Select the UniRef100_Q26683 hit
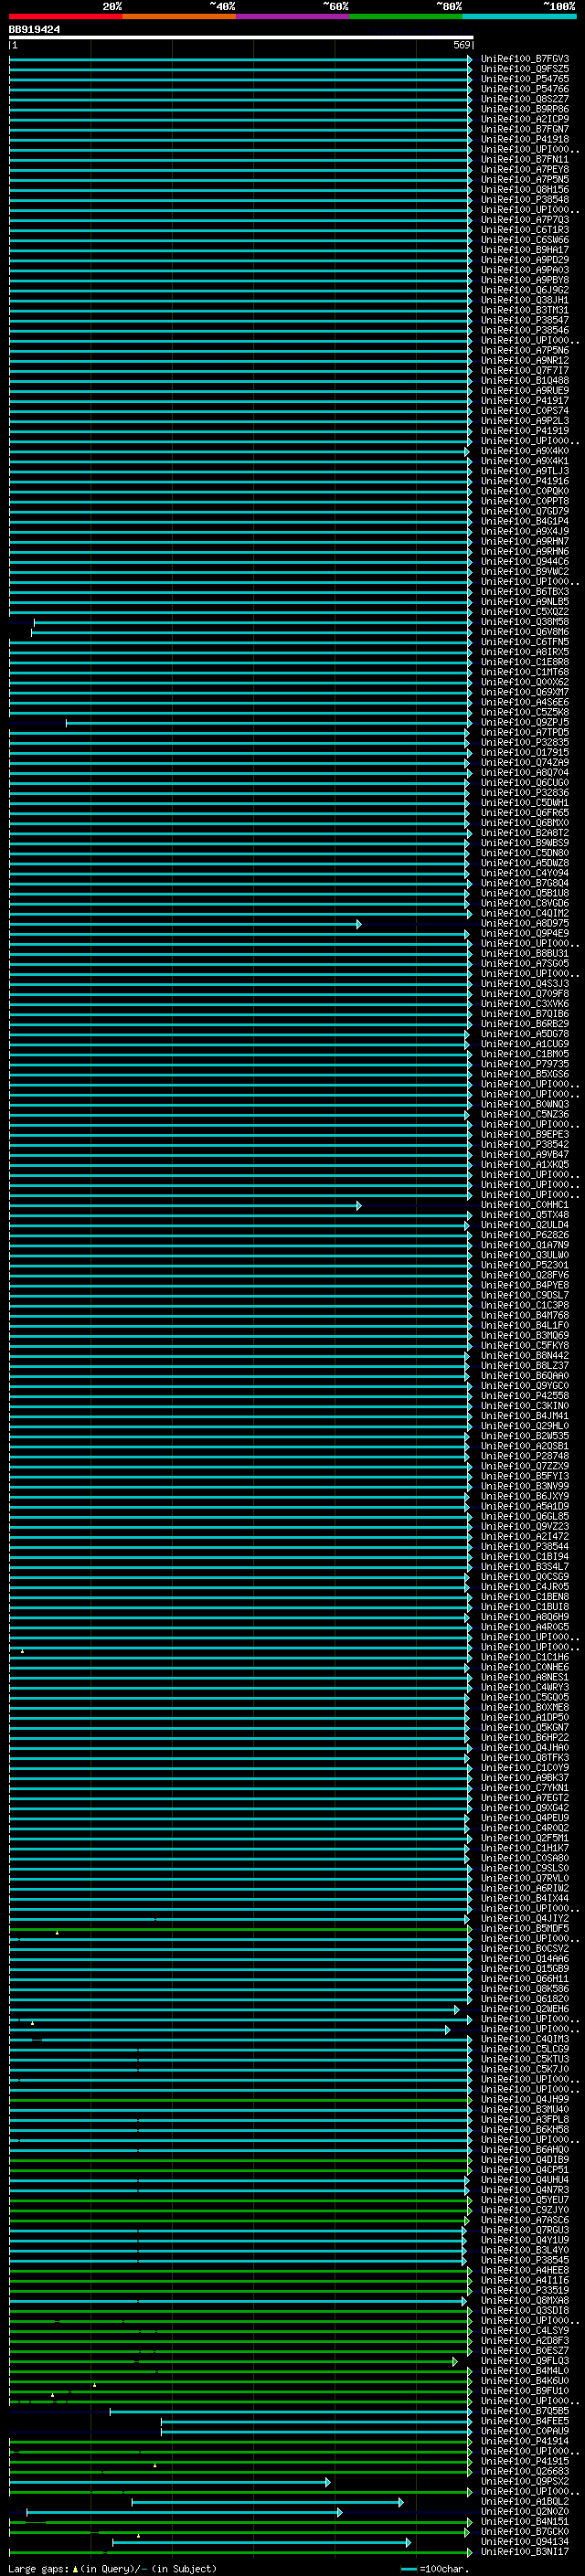The image size is (585, 2576). (x=524, y=2471)
